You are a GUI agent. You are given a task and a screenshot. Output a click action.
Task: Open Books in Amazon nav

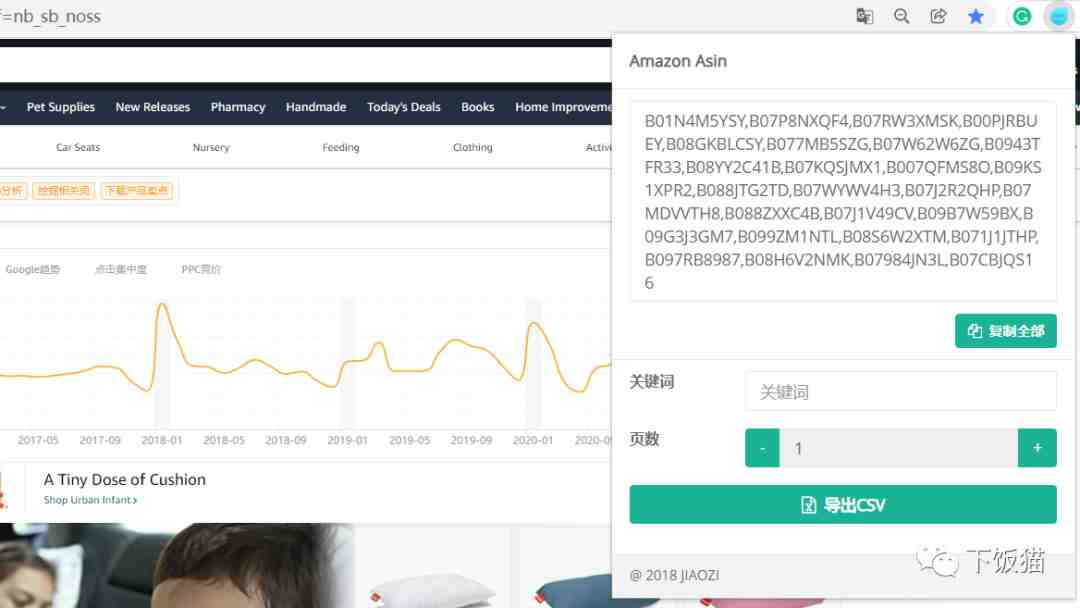coord(478,107)
